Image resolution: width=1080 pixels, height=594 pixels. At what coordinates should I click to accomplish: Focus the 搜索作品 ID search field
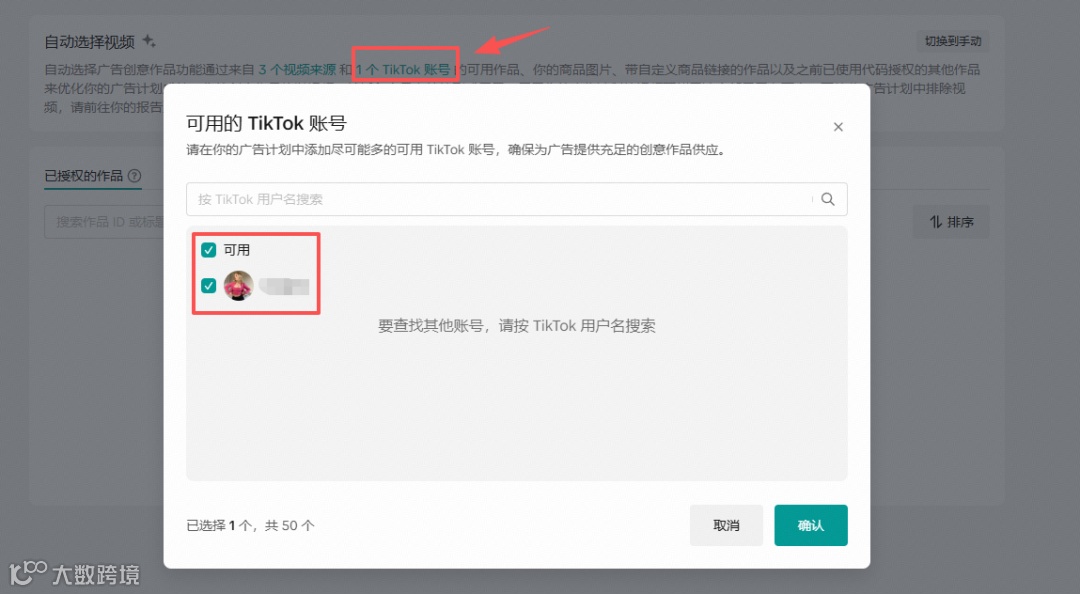(104, 222)
